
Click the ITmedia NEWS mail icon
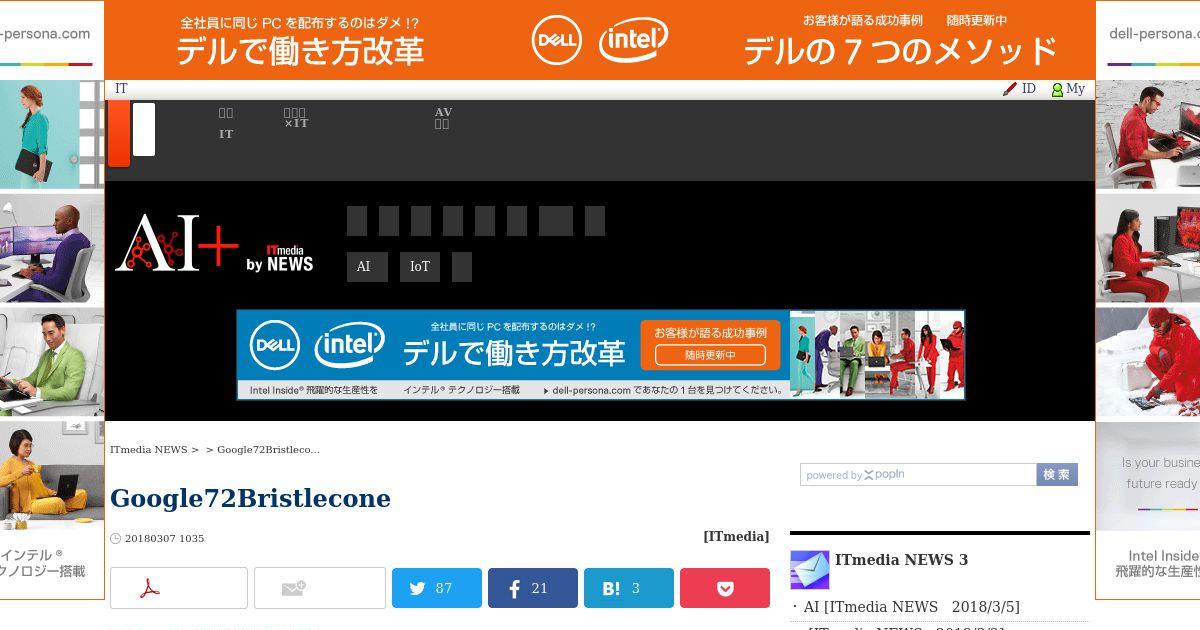click(810, 570)
